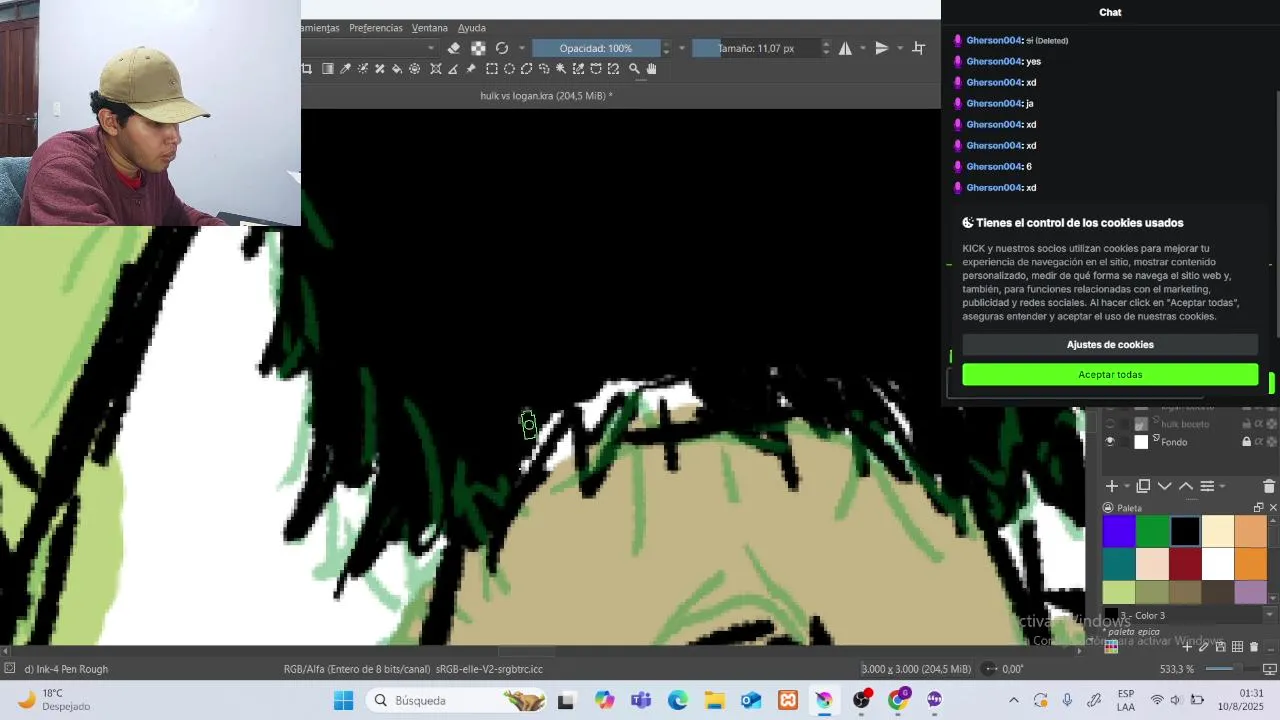The image size is (1280, 720).
Task: Select the Fill bucket tool
Action: pyautogui.click(x=397, y=69)
